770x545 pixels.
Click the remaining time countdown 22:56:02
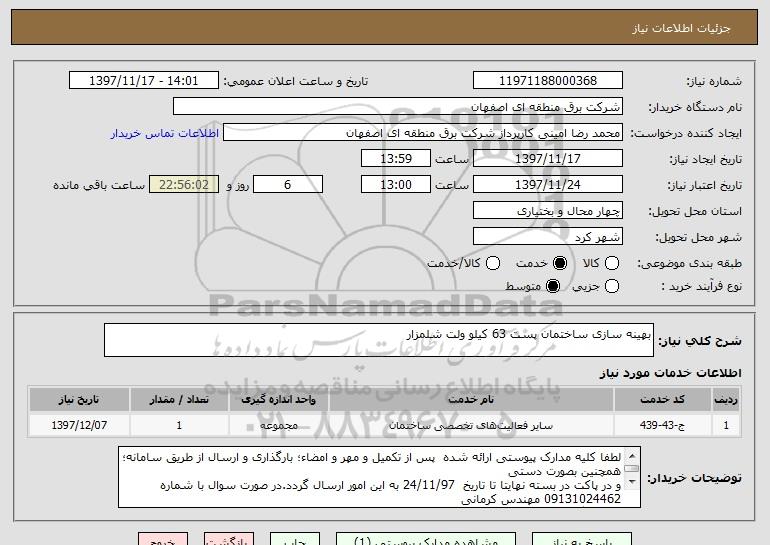184,185
